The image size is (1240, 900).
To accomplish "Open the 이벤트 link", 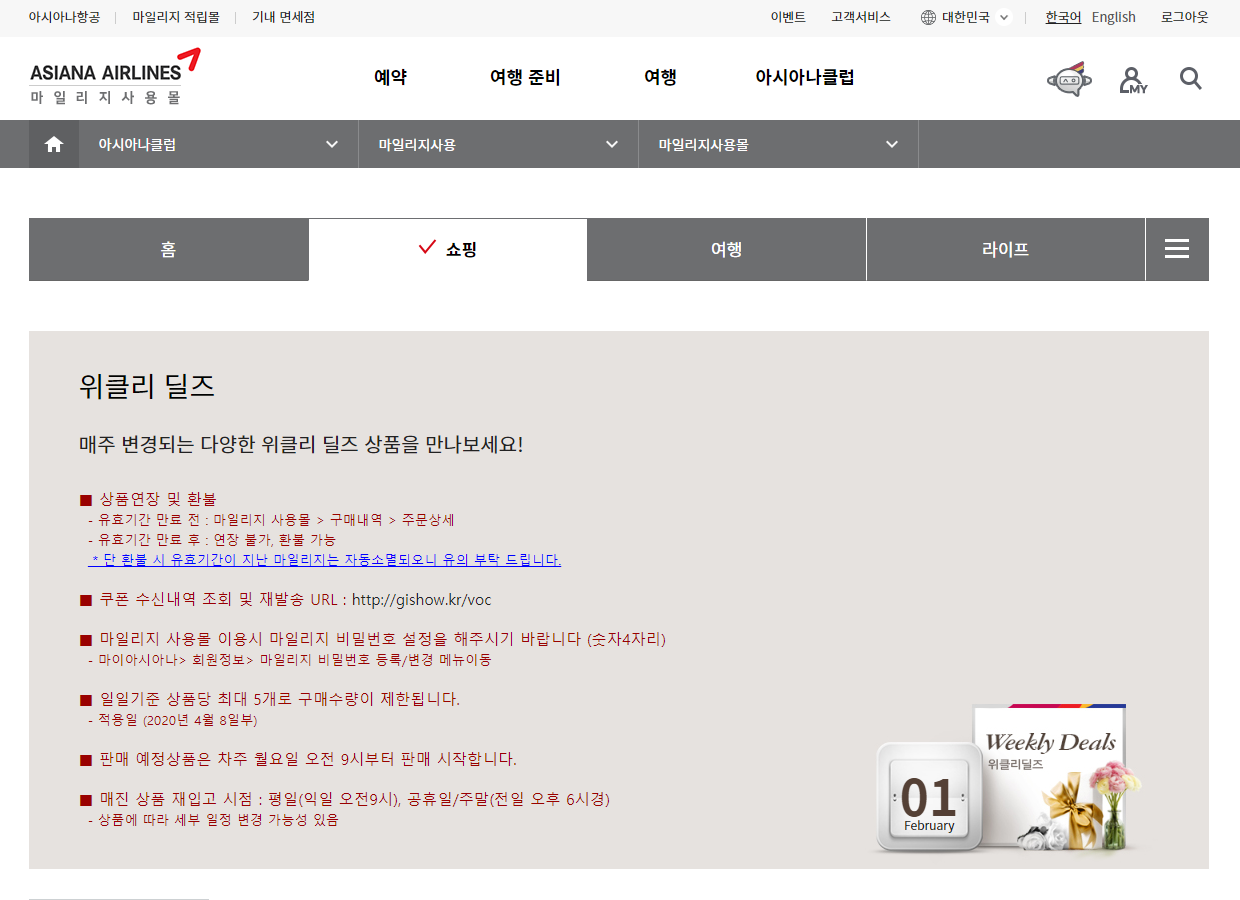I will [x=788, y=17].
